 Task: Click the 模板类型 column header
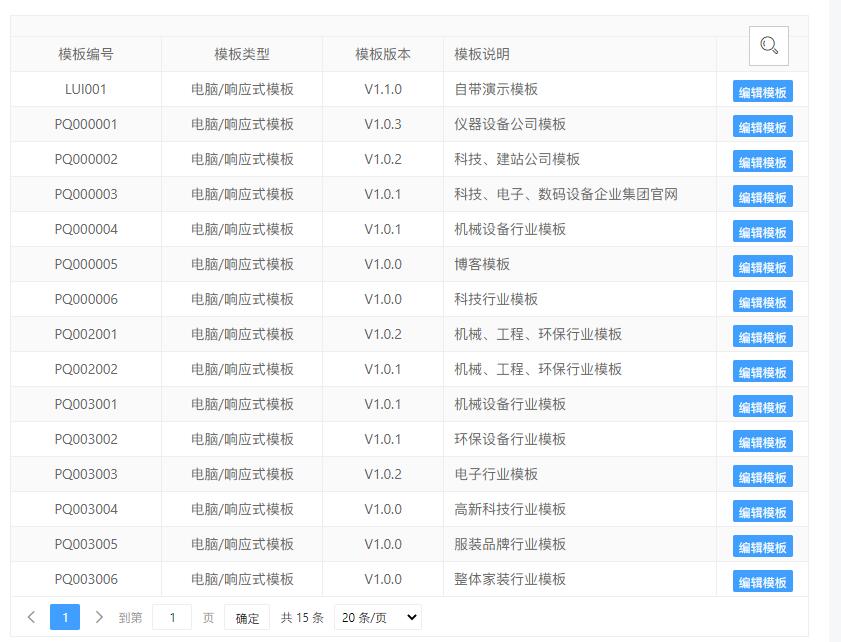coord(242,54)
